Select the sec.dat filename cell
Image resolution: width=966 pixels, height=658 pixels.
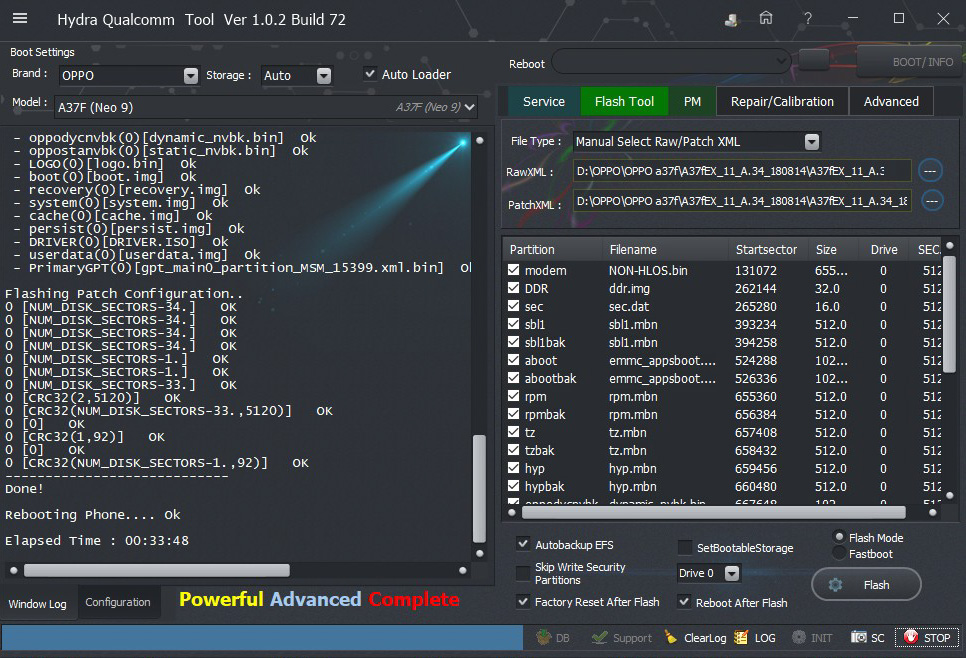(629, 306)
